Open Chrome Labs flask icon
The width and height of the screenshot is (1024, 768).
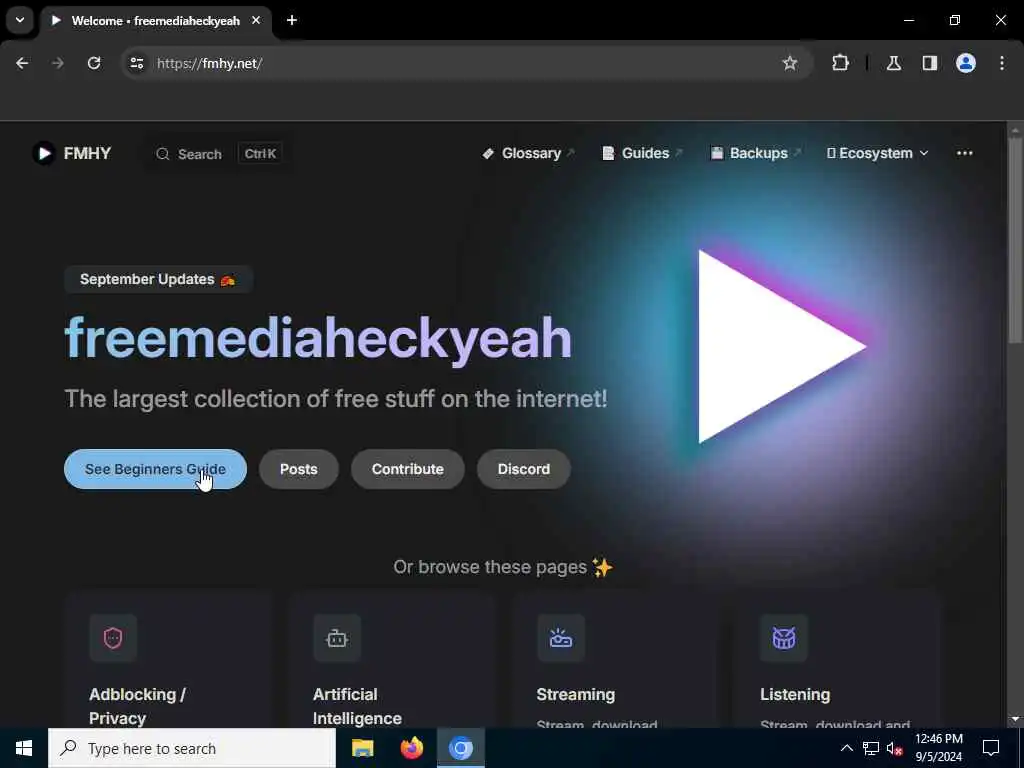(893, 63)
